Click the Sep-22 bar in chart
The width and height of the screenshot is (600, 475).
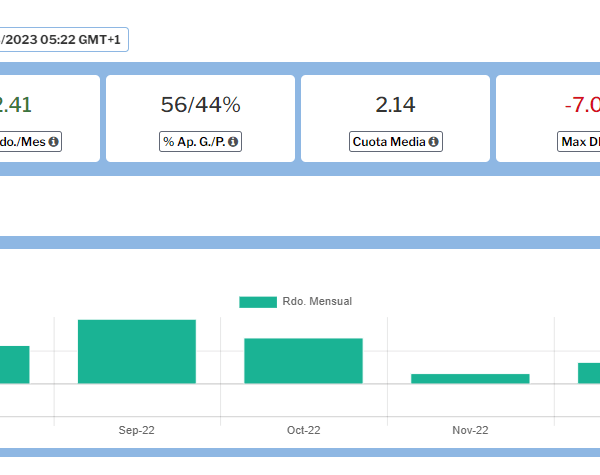pos(137,352)
